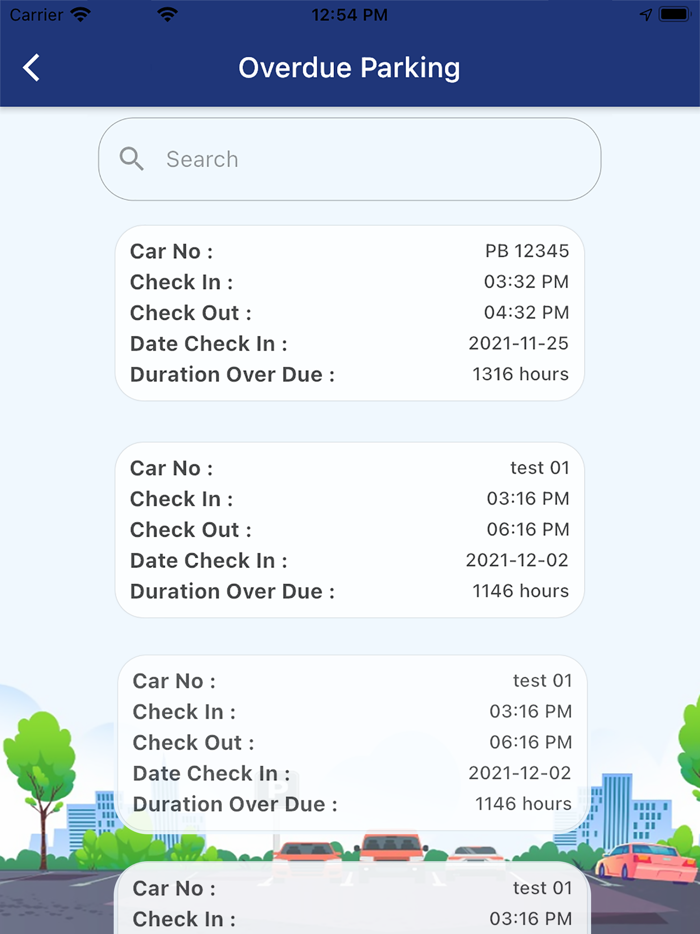Click the back arrow icon
The width and height of the screenshot is (700, 934).
pos(30,67)
